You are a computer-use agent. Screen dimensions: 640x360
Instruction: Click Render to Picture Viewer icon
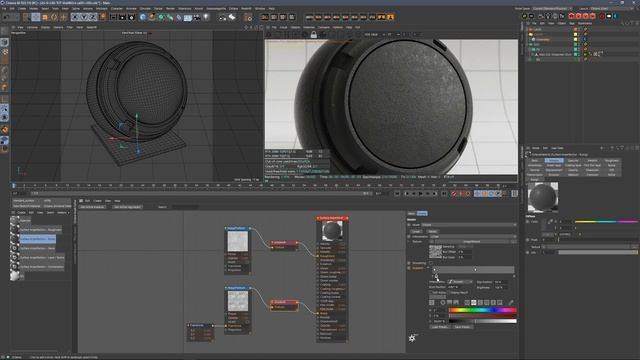122,17
